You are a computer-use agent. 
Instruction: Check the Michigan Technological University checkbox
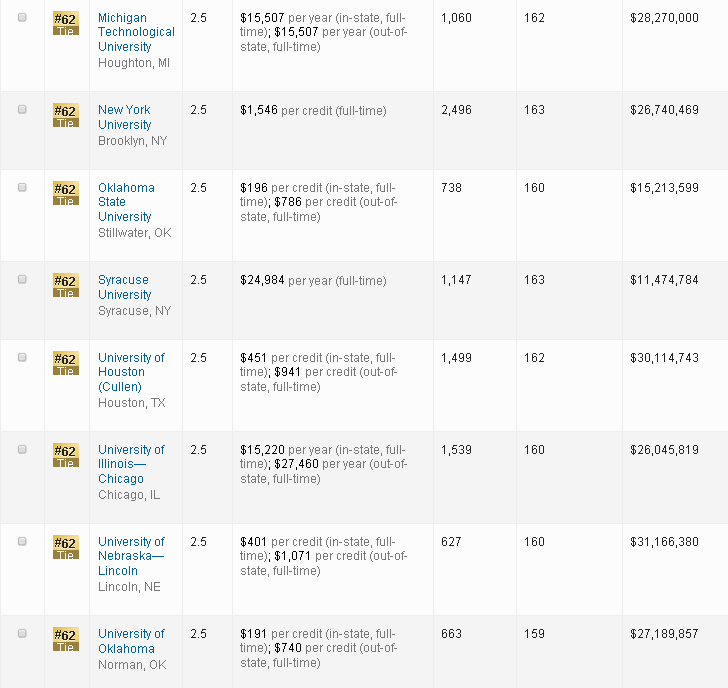pyautogui.click(x=22, y=18)
